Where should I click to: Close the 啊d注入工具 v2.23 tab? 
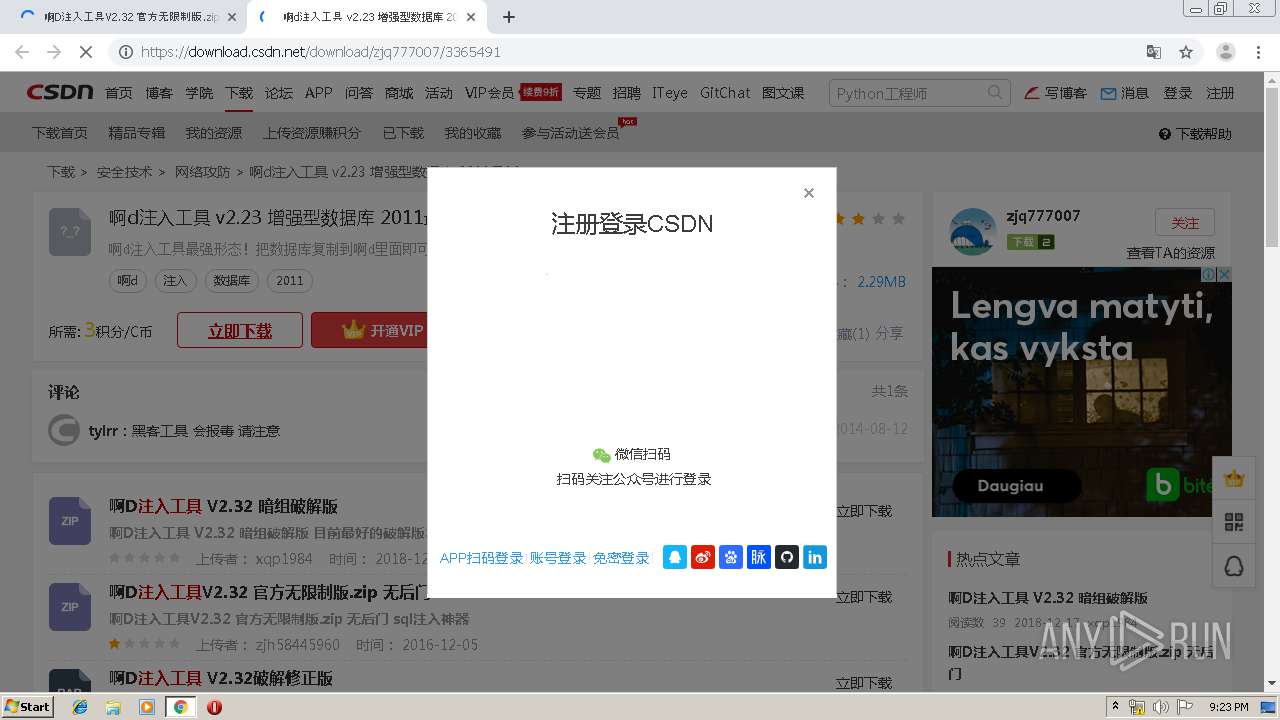pyautogui.click(x=473, y=17)
